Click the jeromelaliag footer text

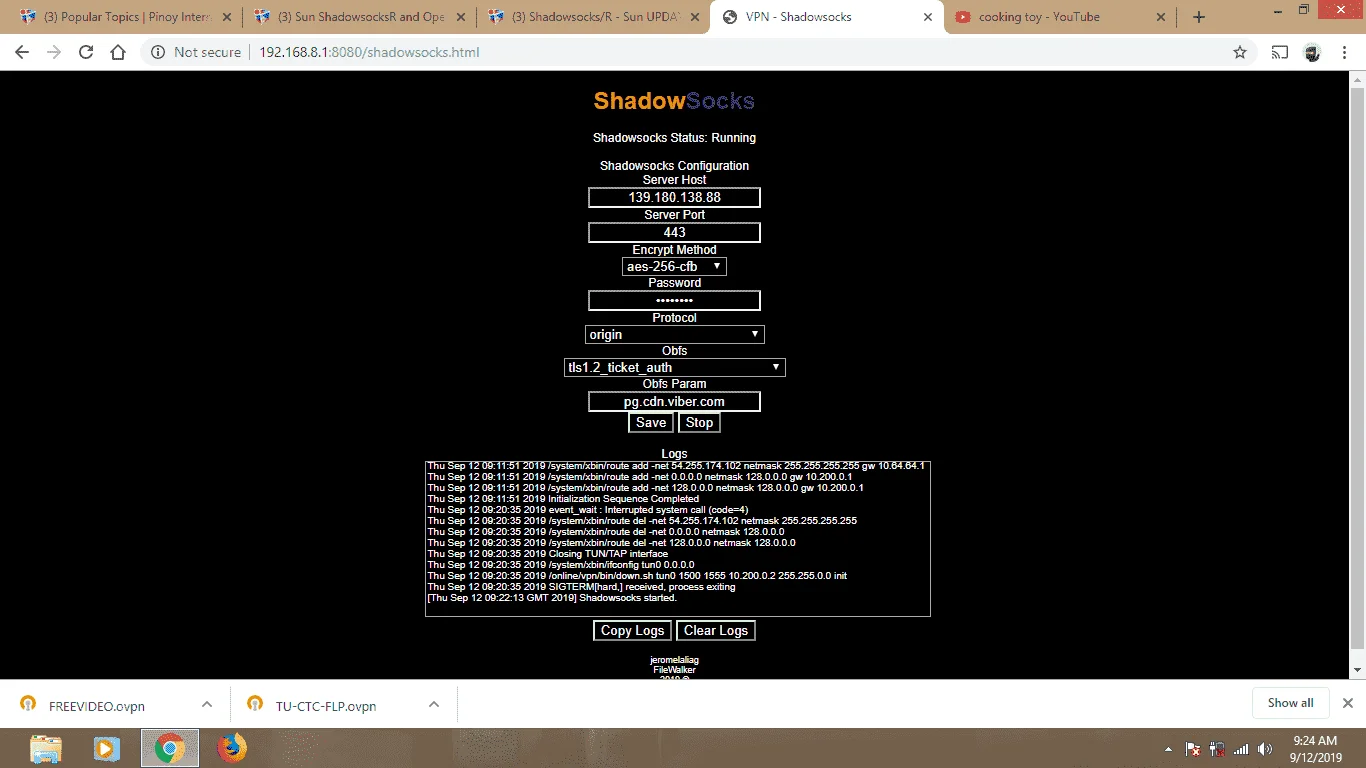coord(674,660)
